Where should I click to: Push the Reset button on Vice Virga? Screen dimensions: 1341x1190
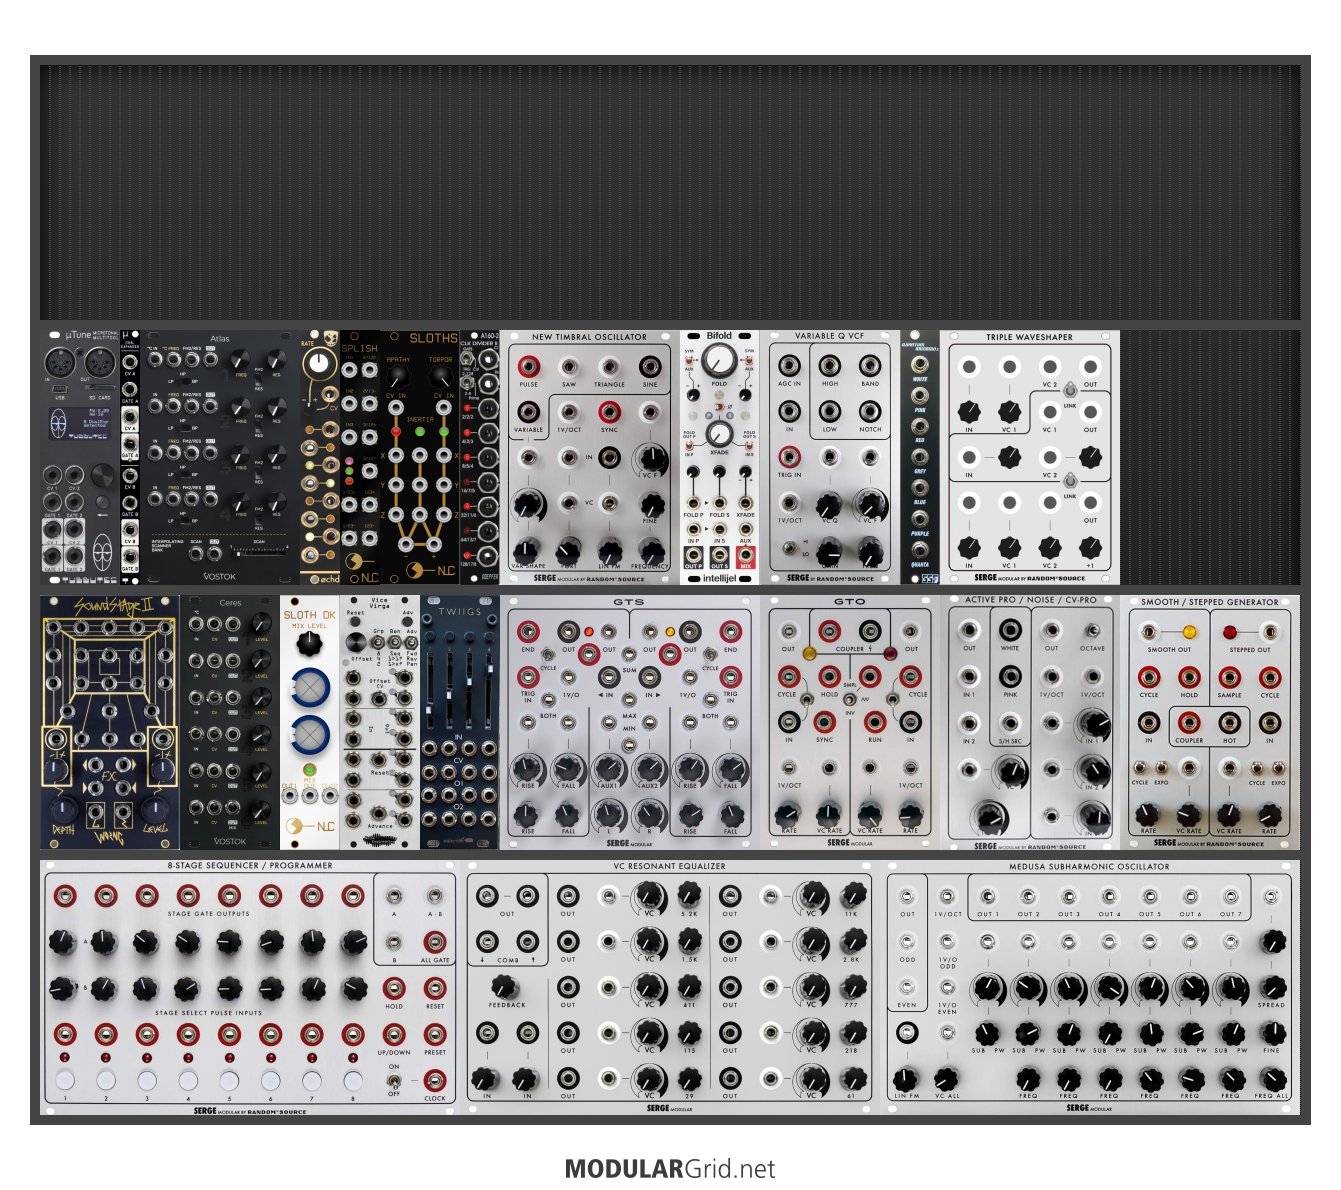(355, 623)
